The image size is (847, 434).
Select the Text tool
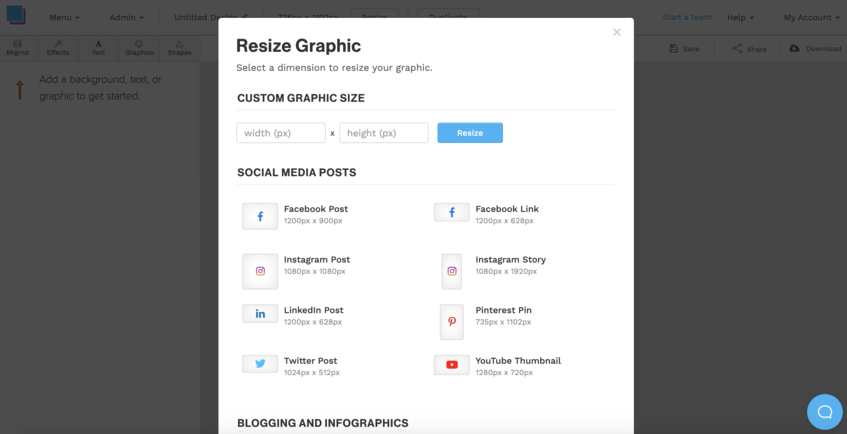[98, 48]
